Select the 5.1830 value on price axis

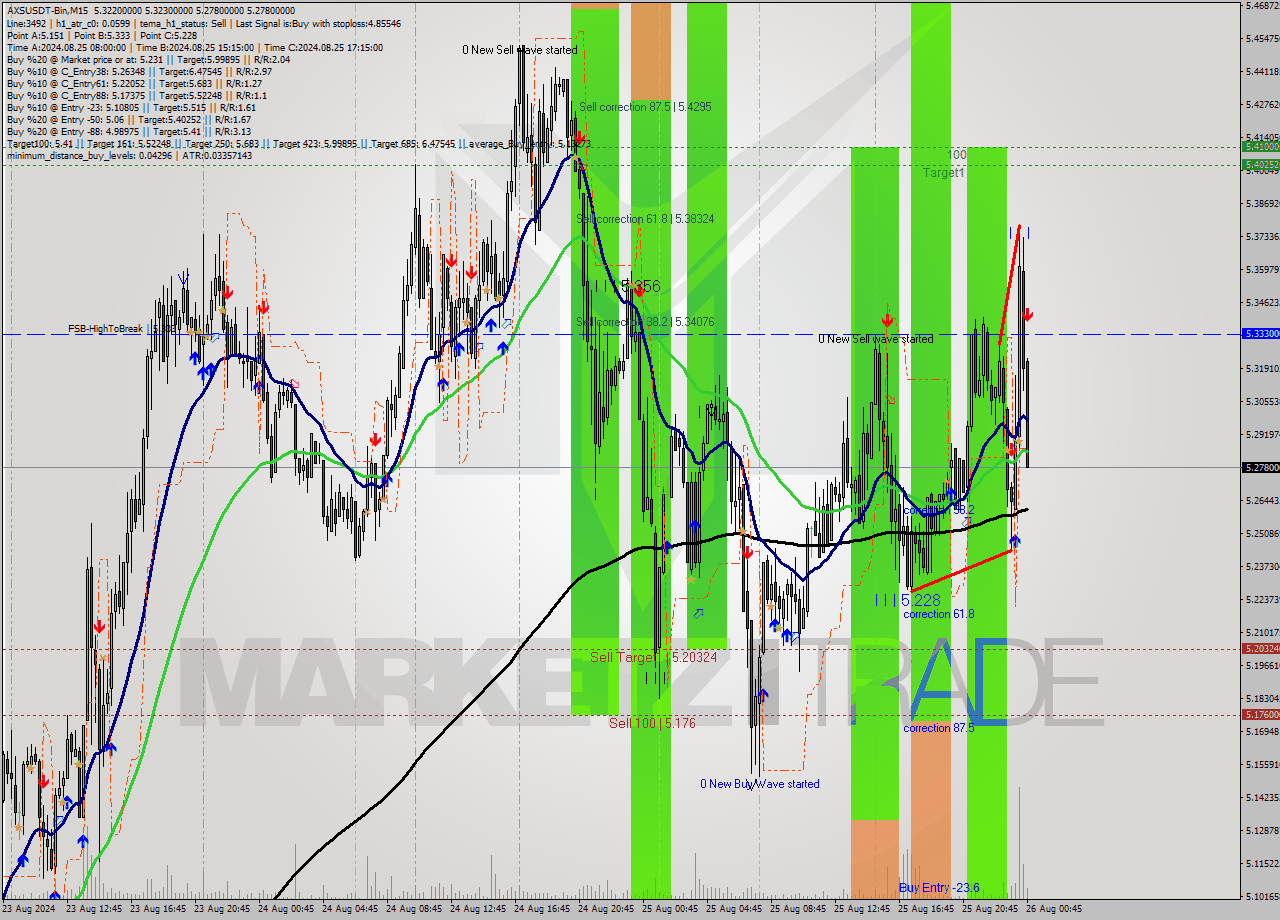tap(1262, 698)
